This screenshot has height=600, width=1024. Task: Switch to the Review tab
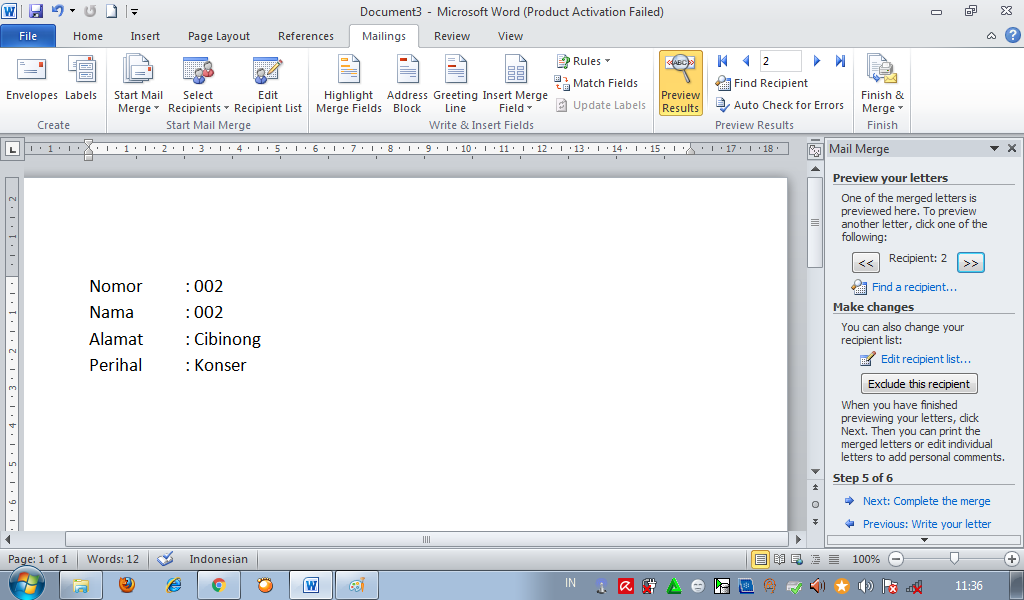451,35
